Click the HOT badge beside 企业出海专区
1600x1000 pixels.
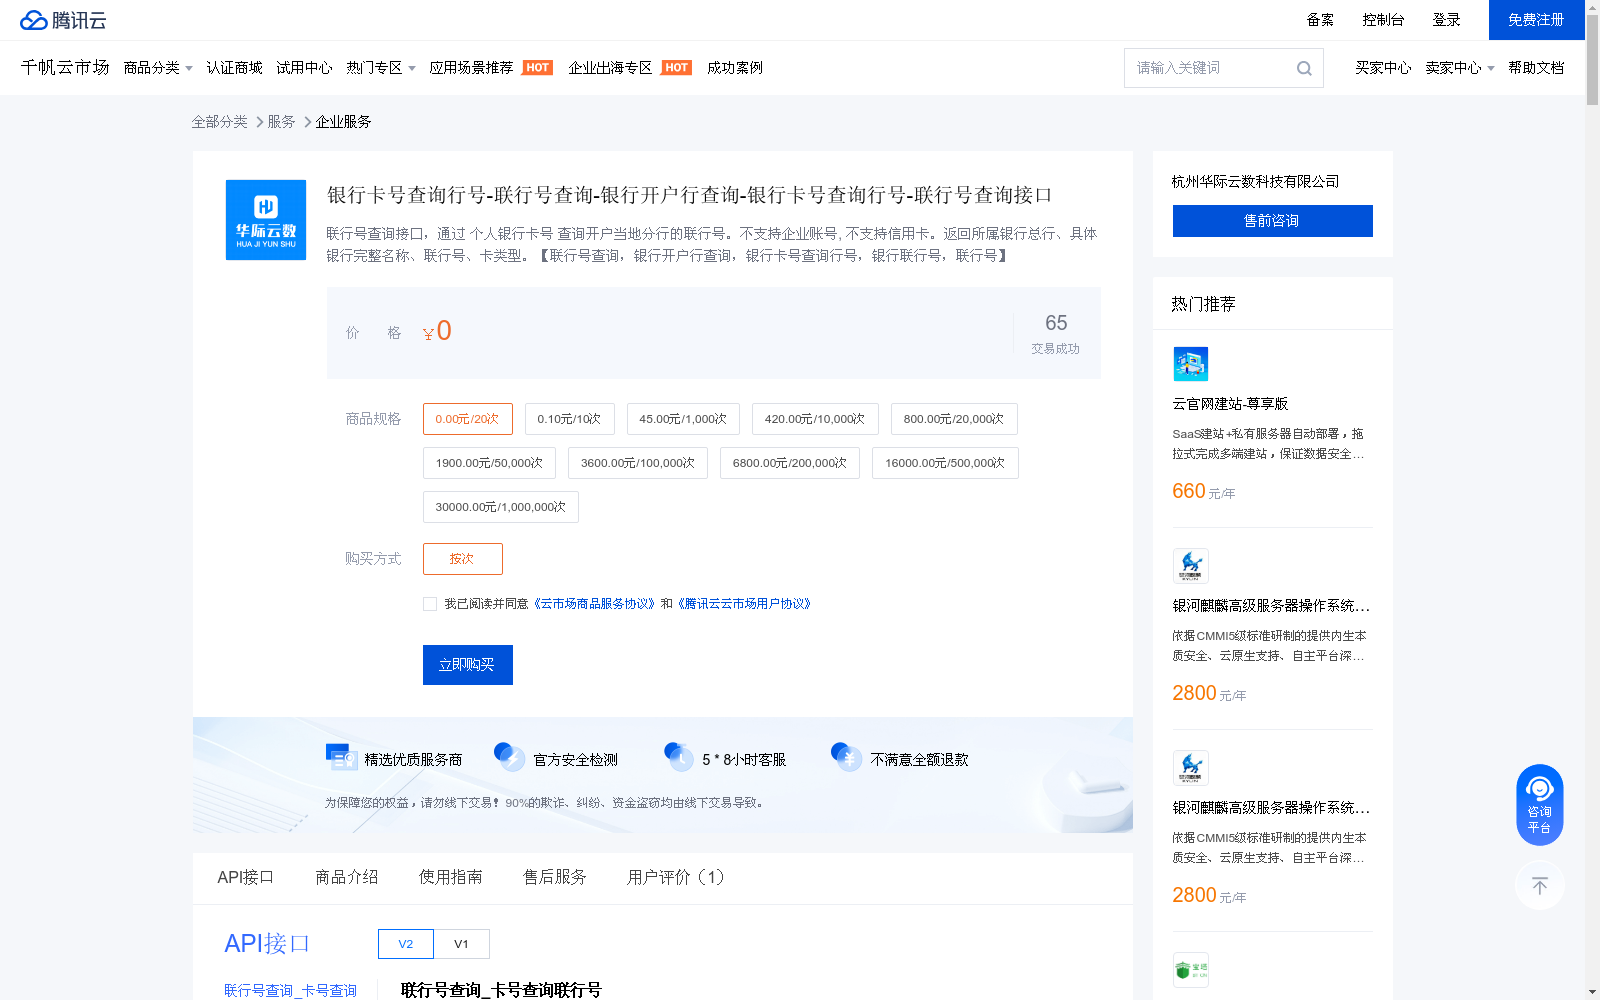[x=677, y=68]
